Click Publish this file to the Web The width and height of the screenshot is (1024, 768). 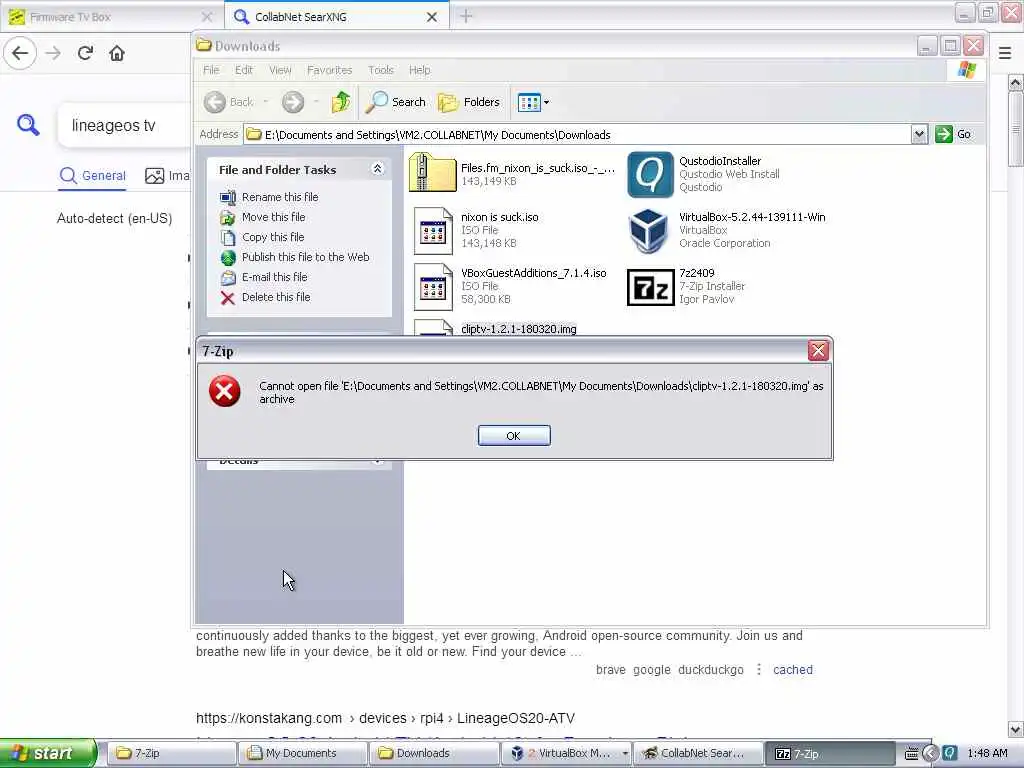coord(306,257)
